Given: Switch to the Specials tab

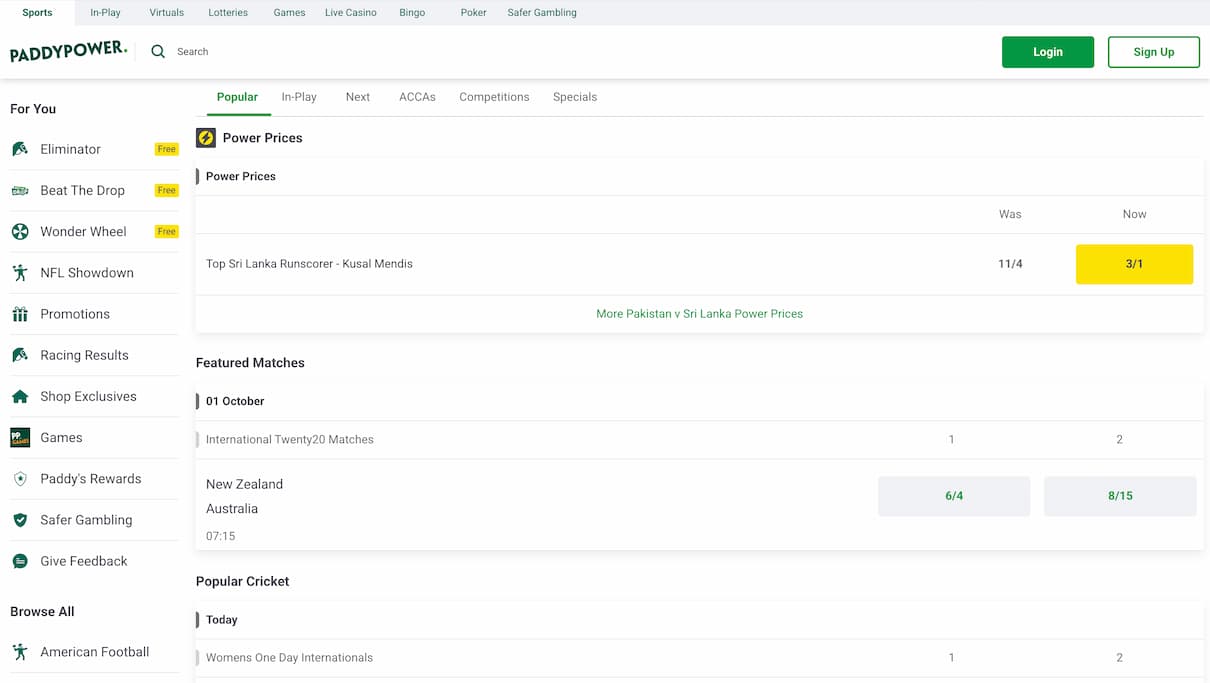Looking at the screenshot, I should pos(575,97).
